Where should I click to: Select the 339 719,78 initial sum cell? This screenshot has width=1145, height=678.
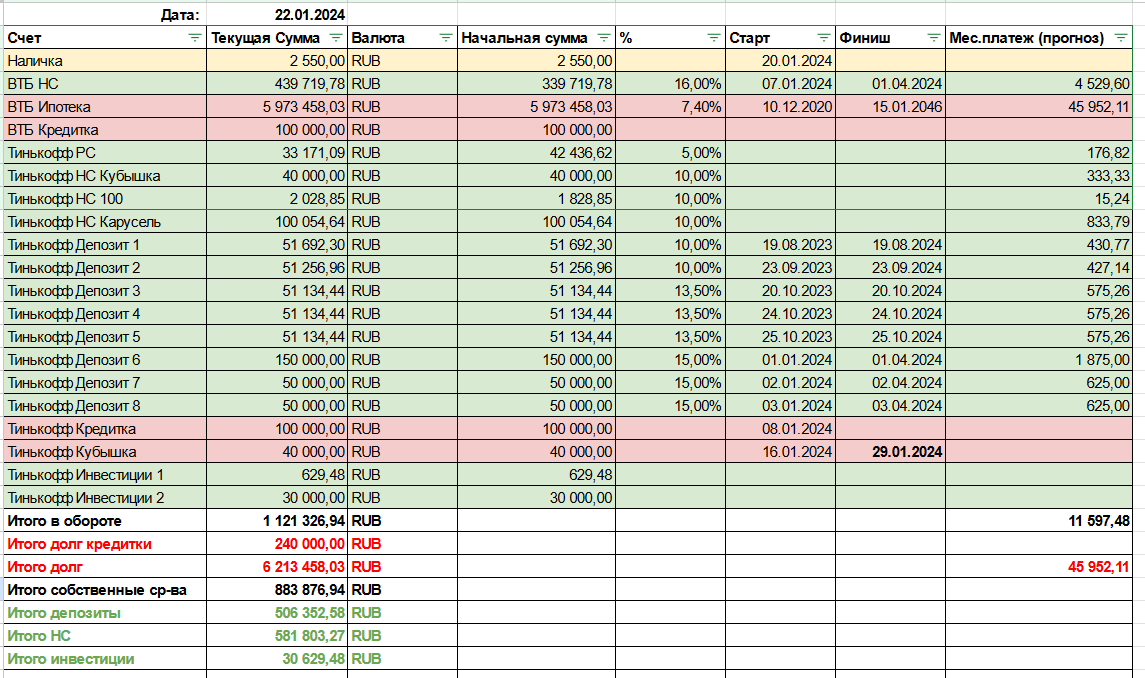[537, 84]
